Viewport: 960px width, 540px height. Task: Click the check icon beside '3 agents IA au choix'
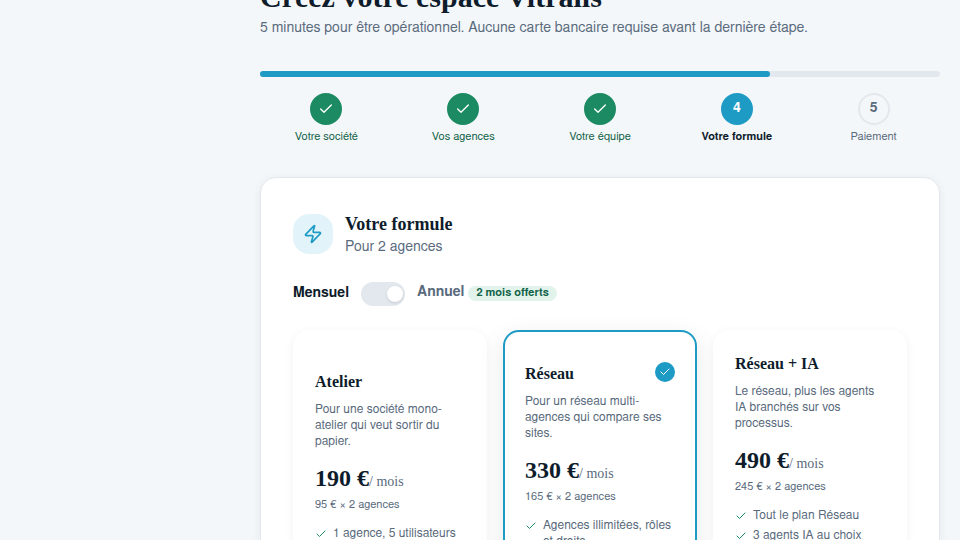(741, 535)
